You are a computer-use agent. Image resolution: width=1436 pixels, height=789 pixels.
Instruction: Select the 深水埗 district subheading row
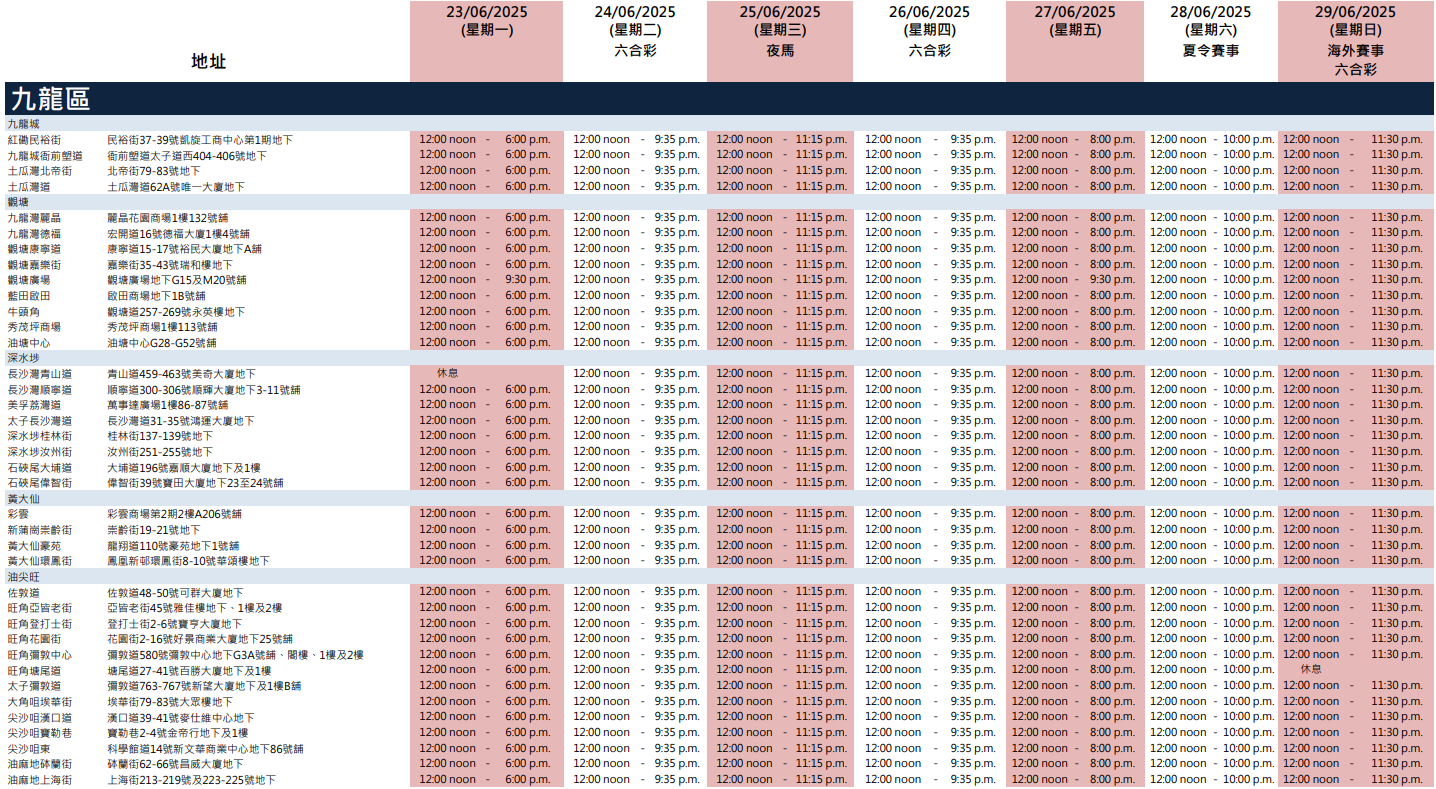(24, 357)
